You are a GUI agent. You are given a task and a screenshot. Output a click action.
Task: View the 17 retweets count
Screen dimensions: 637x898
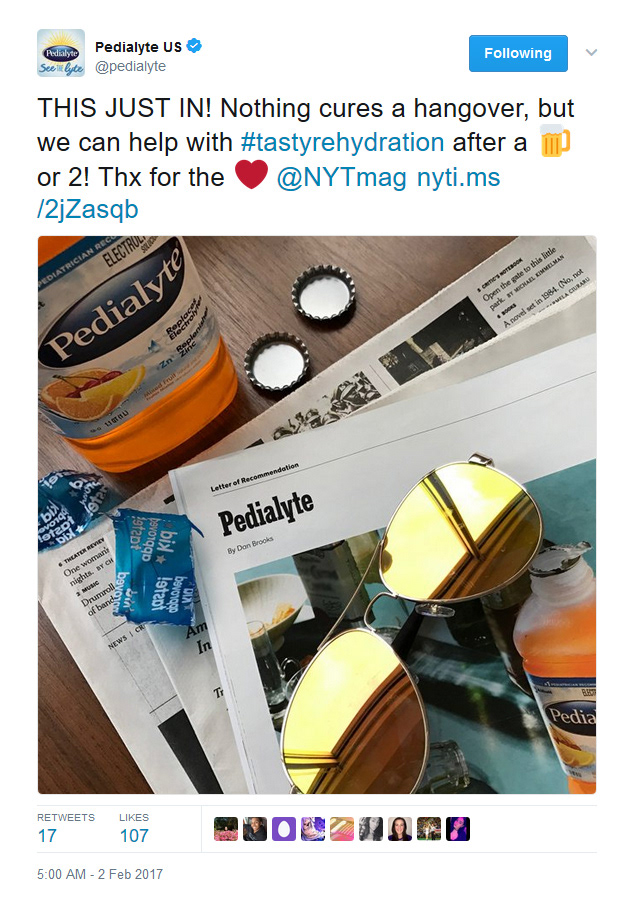[47, 836]
